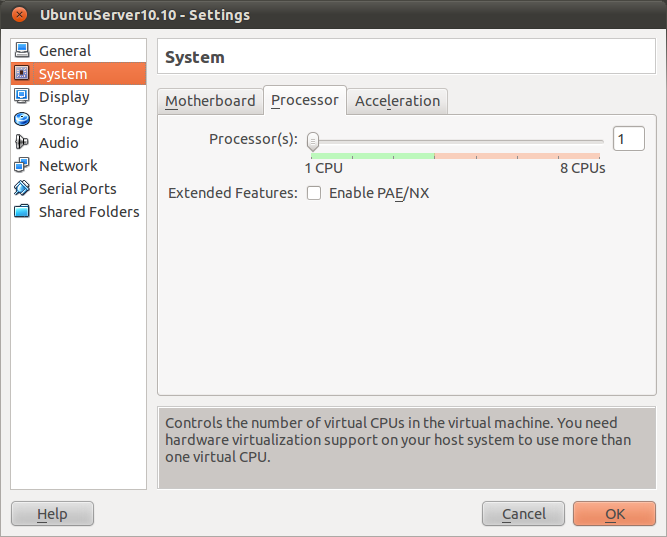Click the Serial Ports connector icon

click(22, 189)
